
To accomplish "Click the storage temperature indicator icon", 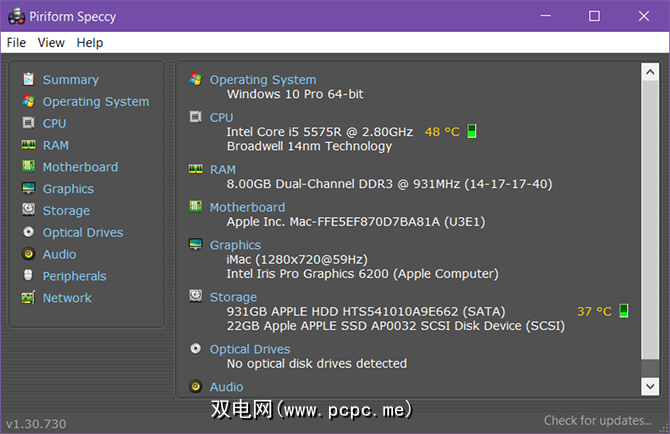I will click(624, 311).
